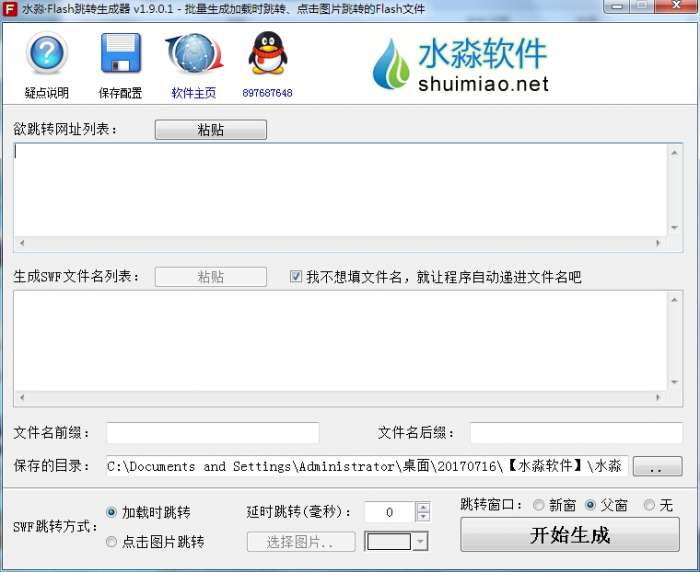Viewport: 700px width, 572px height.
Task: Paste into the 欲跳转网址列表 with 粘贴 button
Action: point(211,129)
